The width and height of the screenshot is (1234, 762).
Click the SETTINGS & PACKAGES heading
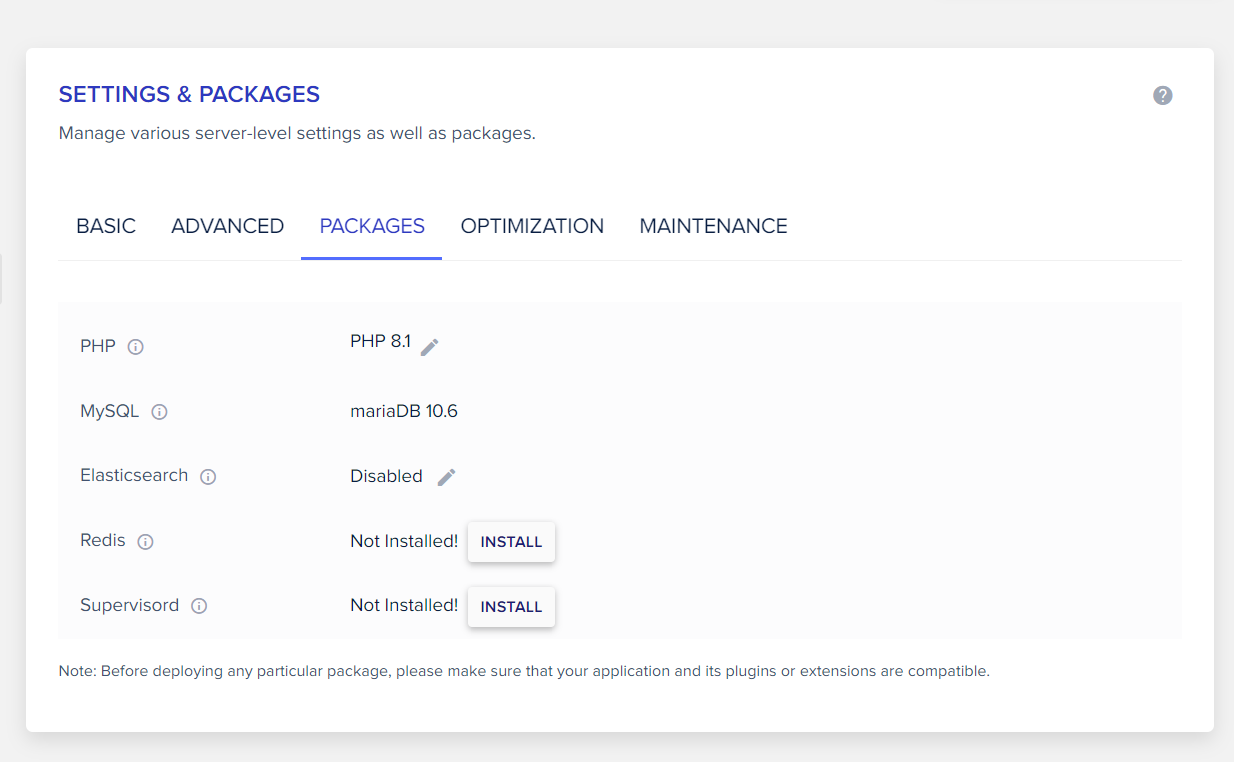(x=189, y=94)
